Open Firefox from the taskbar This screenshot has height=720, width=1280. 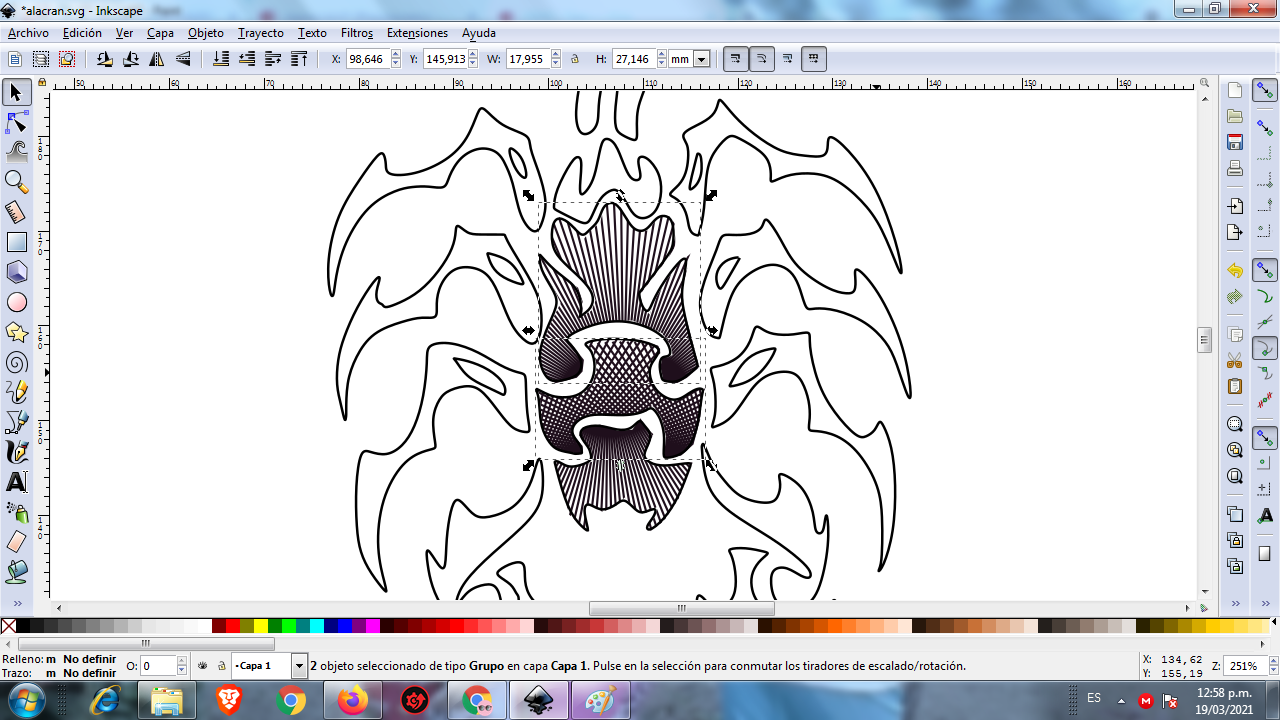(x=352, y=700)
